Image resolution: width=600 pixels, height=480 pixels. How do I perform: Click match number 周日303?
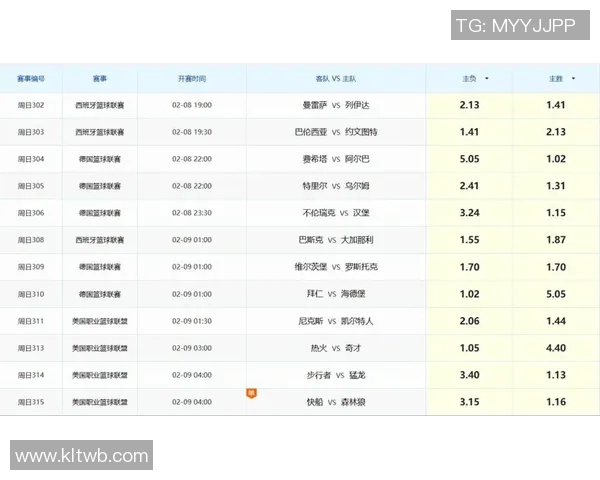pos(31,132)
